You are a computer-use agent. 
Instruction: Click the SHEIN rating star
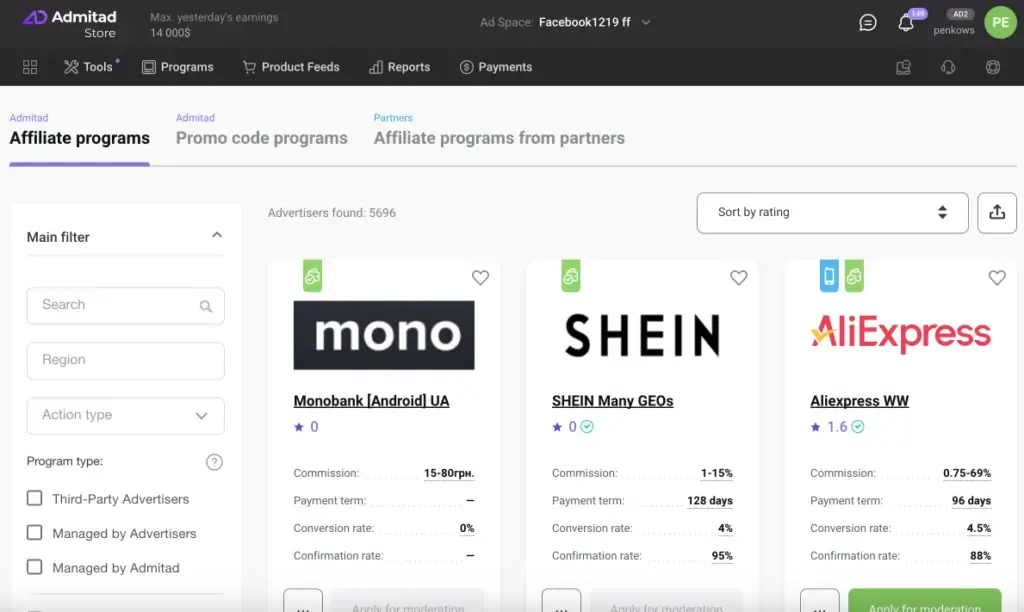tap(557, 427)
